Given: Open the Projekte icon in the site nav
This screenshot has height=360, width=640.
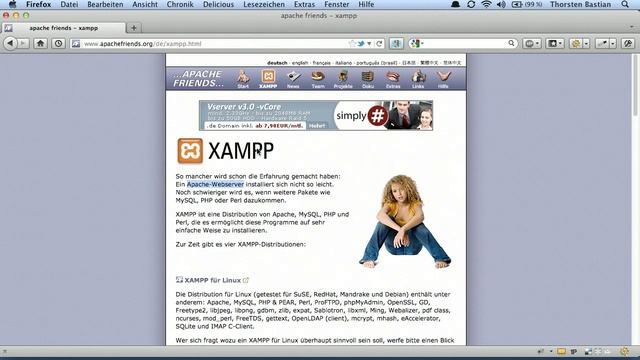Looking at the screenshot, I should pos(343,79).
